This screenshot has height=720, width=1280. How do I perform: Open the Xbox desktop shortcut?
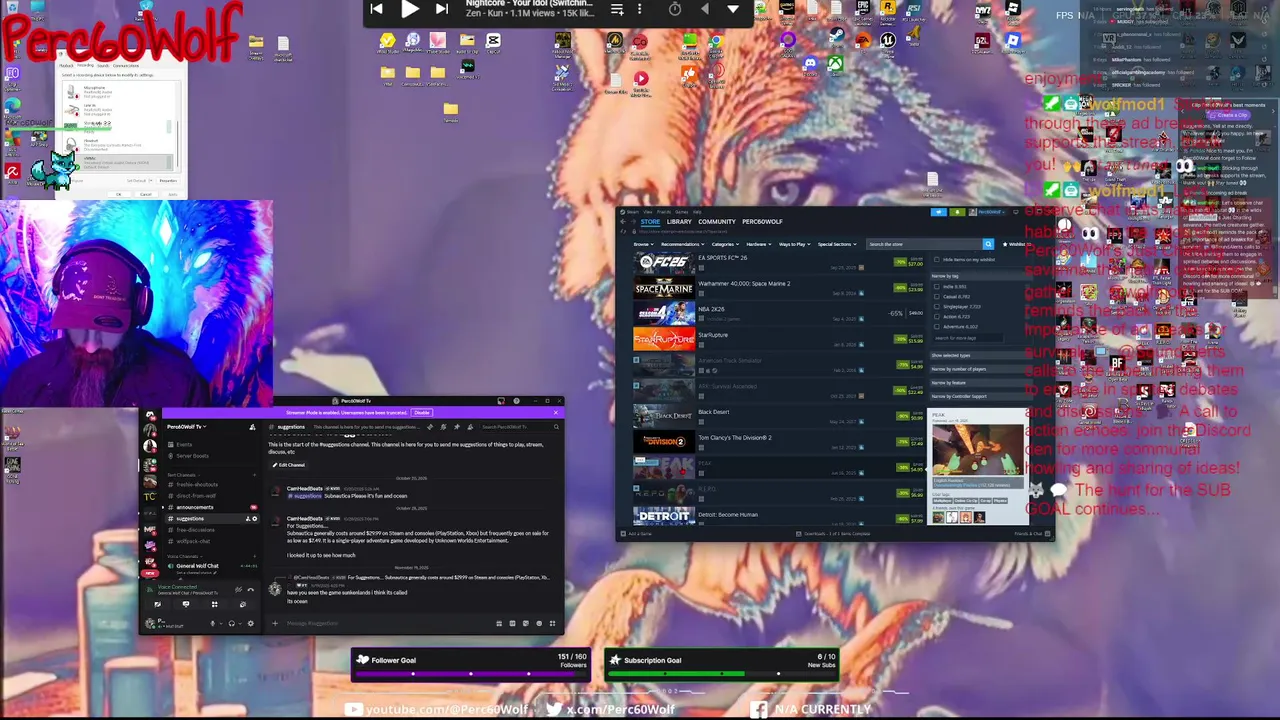point(835,63)
